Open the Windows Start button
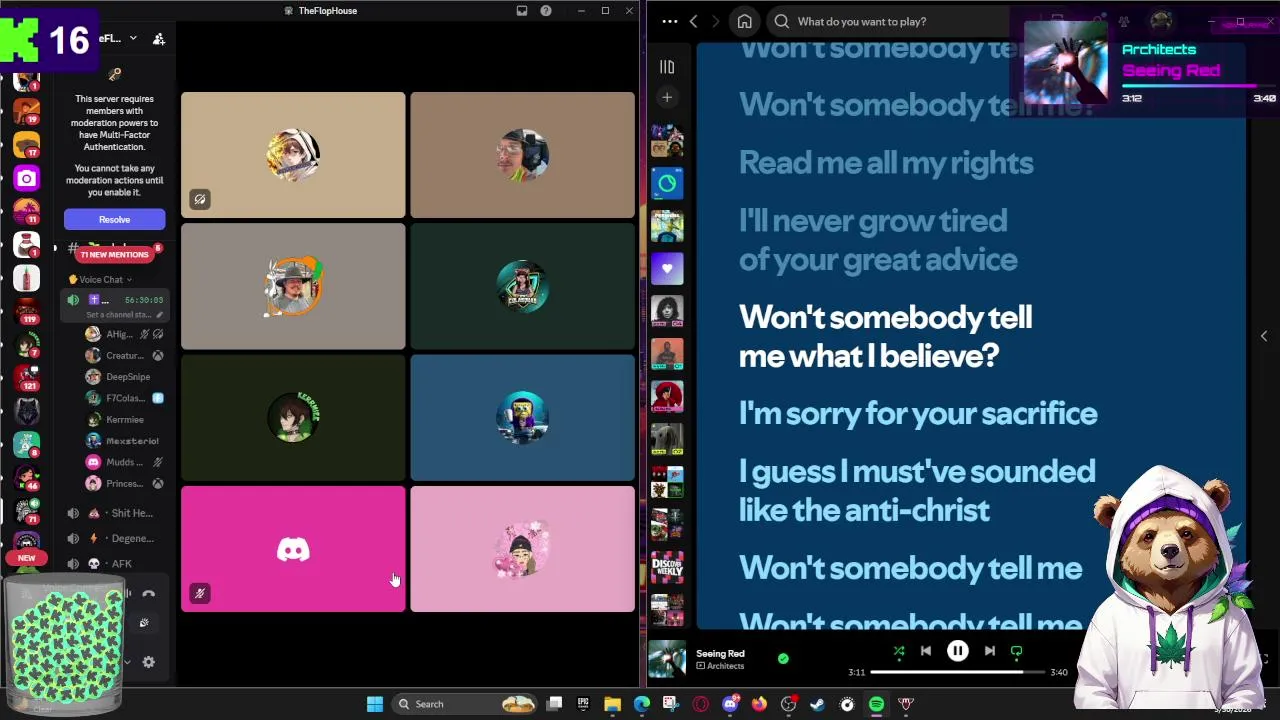 coord(374,704)
